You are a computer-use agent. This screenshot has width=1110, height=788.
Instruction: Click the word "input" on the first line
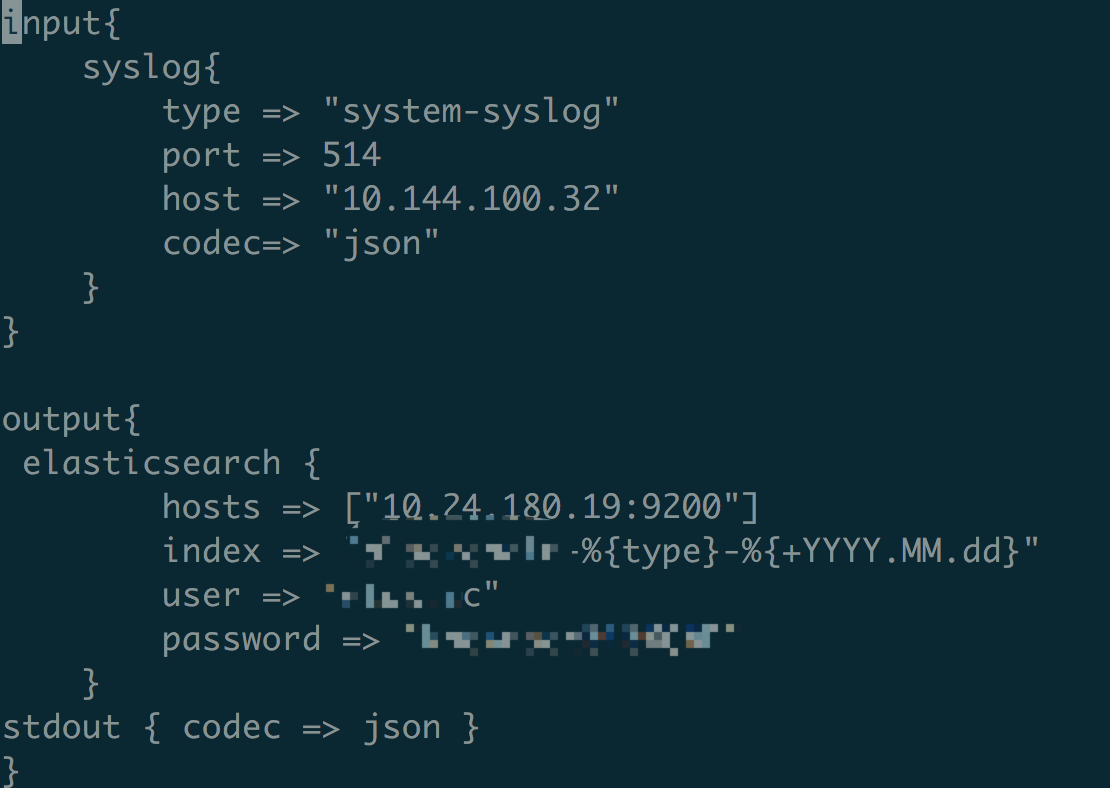coord(52,23)
